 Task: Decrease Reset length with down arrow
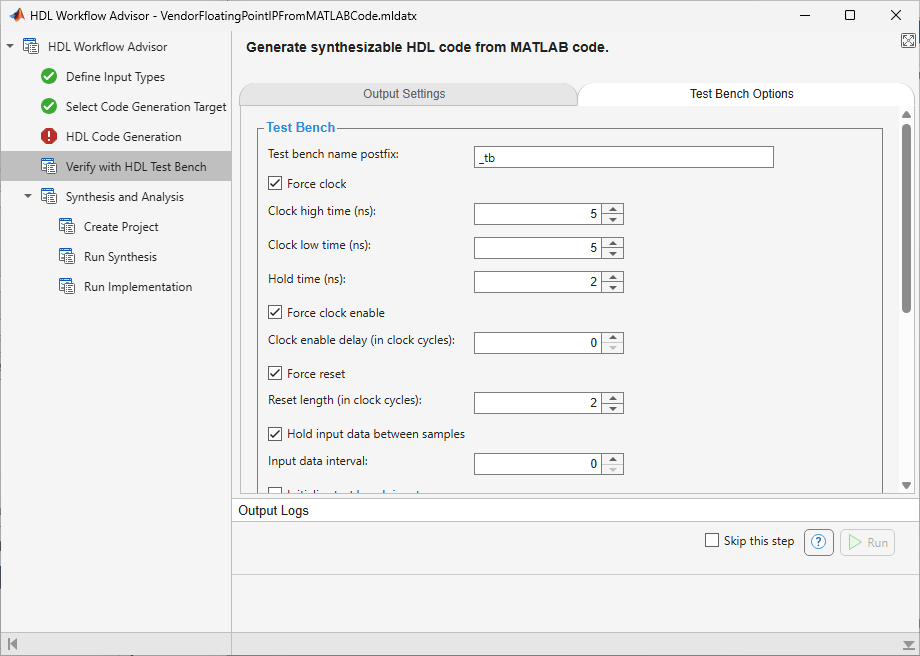[613, 408]
